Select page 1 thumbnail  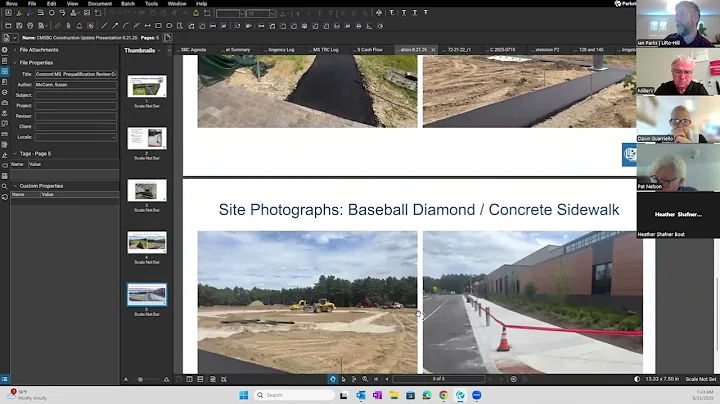pyautogui.click(x=147, y=86)
